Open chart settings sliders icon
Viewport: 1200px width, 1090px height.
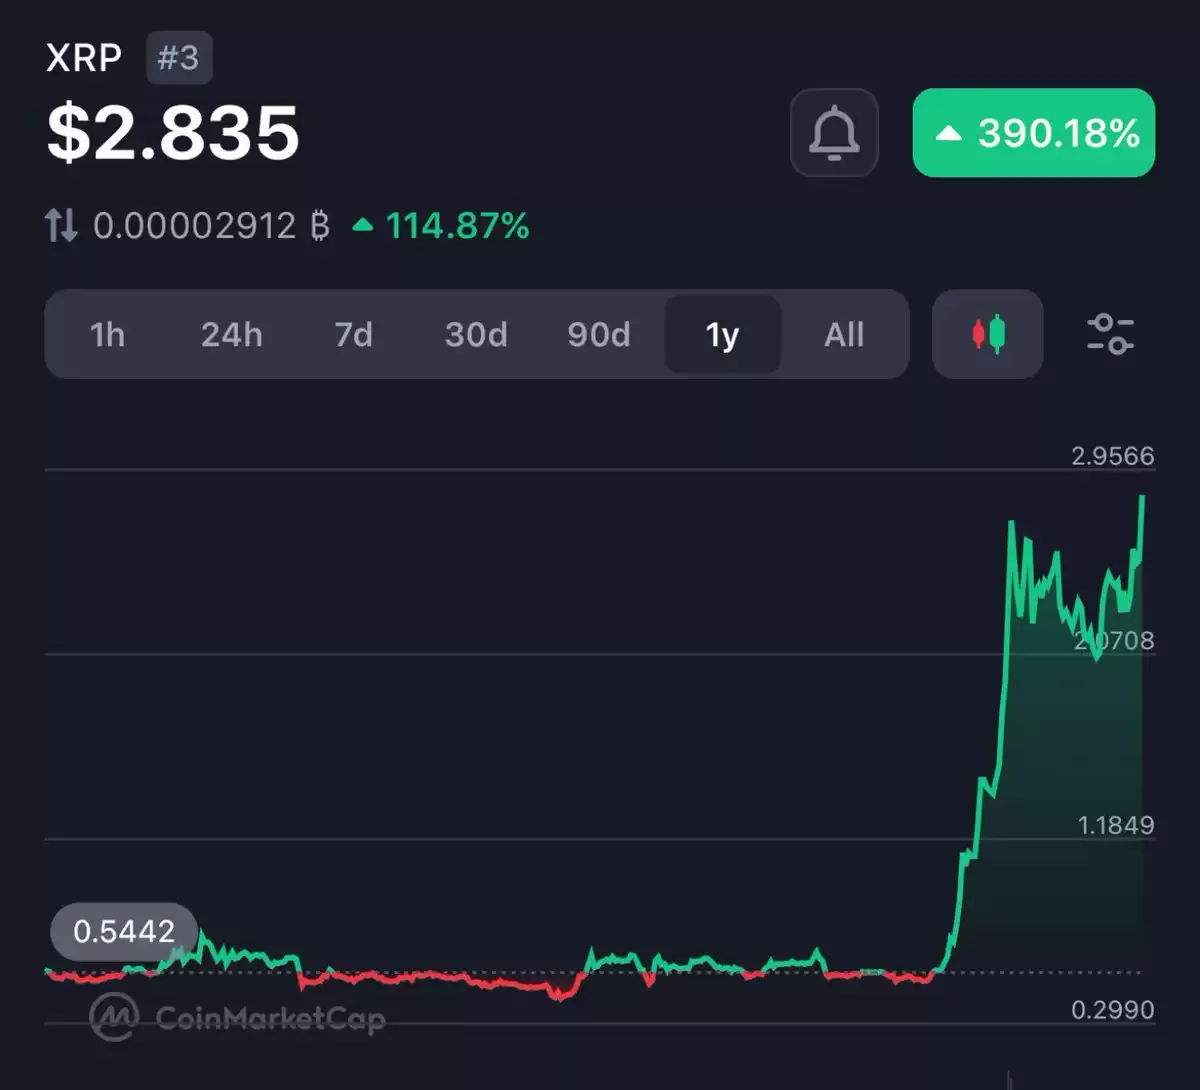tap(1110, 334)
